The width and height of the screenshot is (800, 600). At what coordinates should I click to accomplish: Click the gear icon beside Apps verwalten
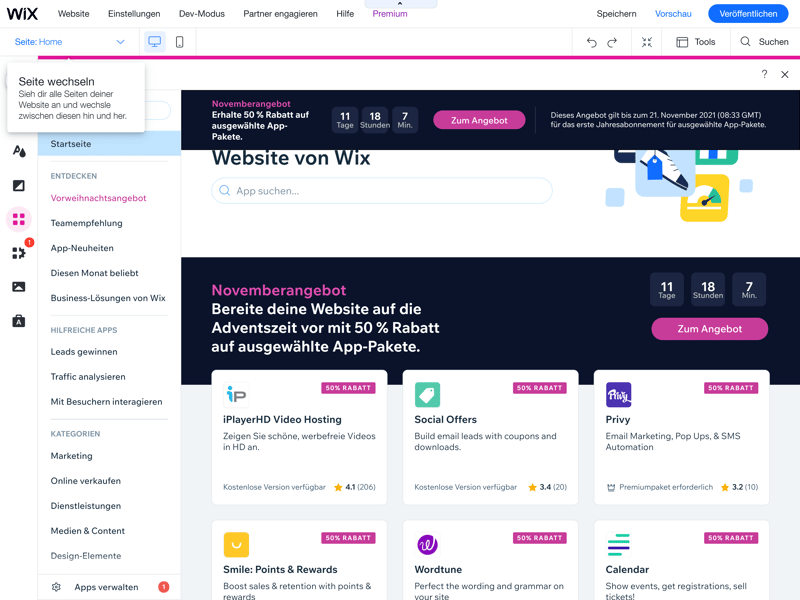[x=56, y=587]
